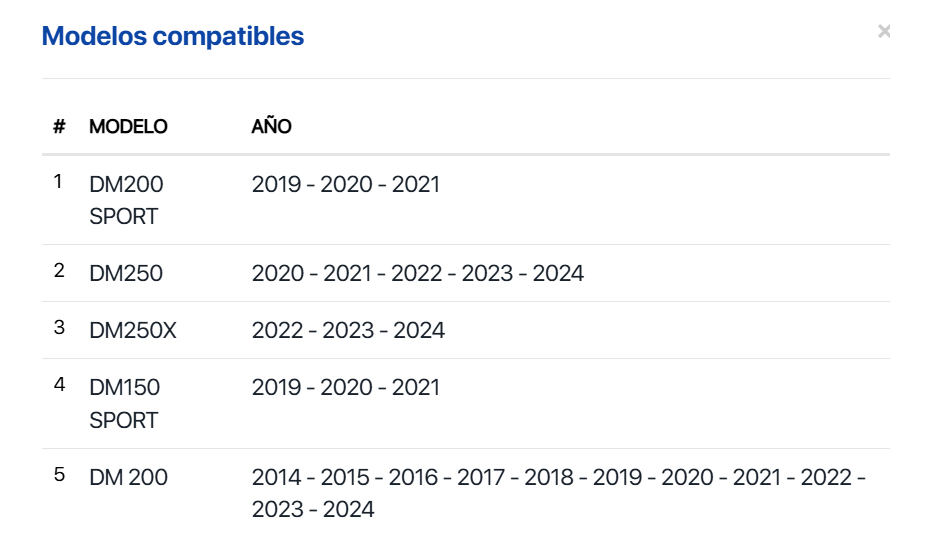Click the DM250 years 2020 to 2024

click(x=417, y=273)
